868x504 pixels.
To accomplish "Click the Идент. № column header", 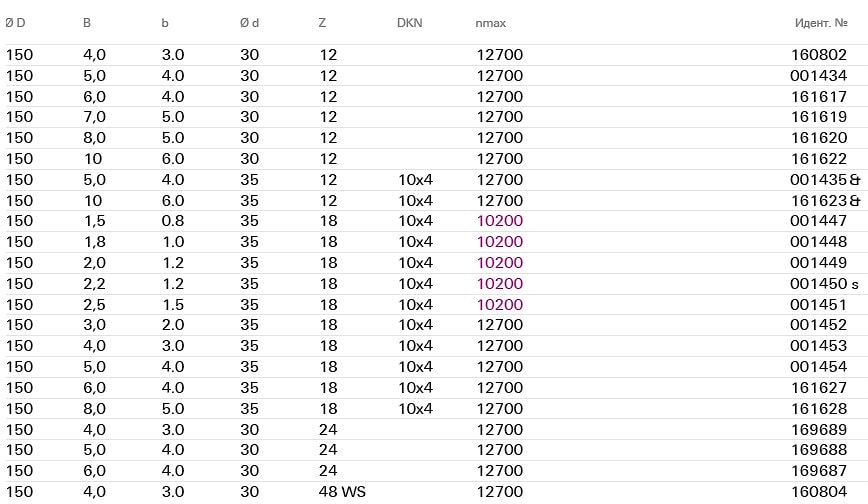I will (821, 23).
